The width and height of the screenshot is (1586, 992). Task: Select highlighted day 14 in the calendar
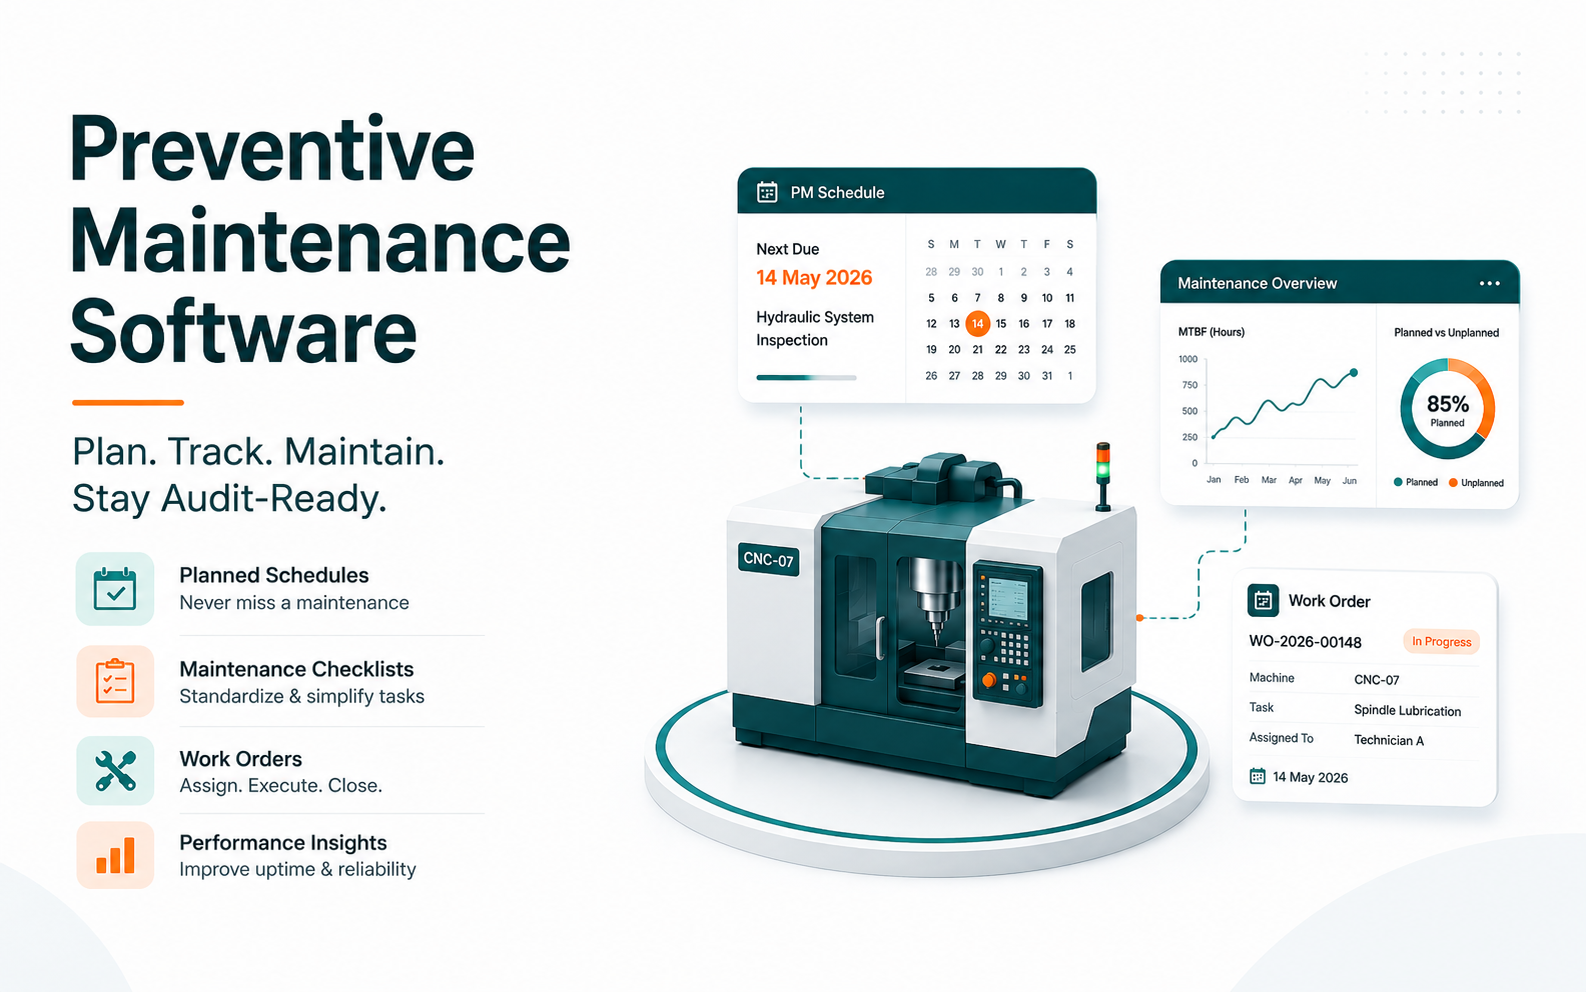pyautogui.click(x=977, y=323)
